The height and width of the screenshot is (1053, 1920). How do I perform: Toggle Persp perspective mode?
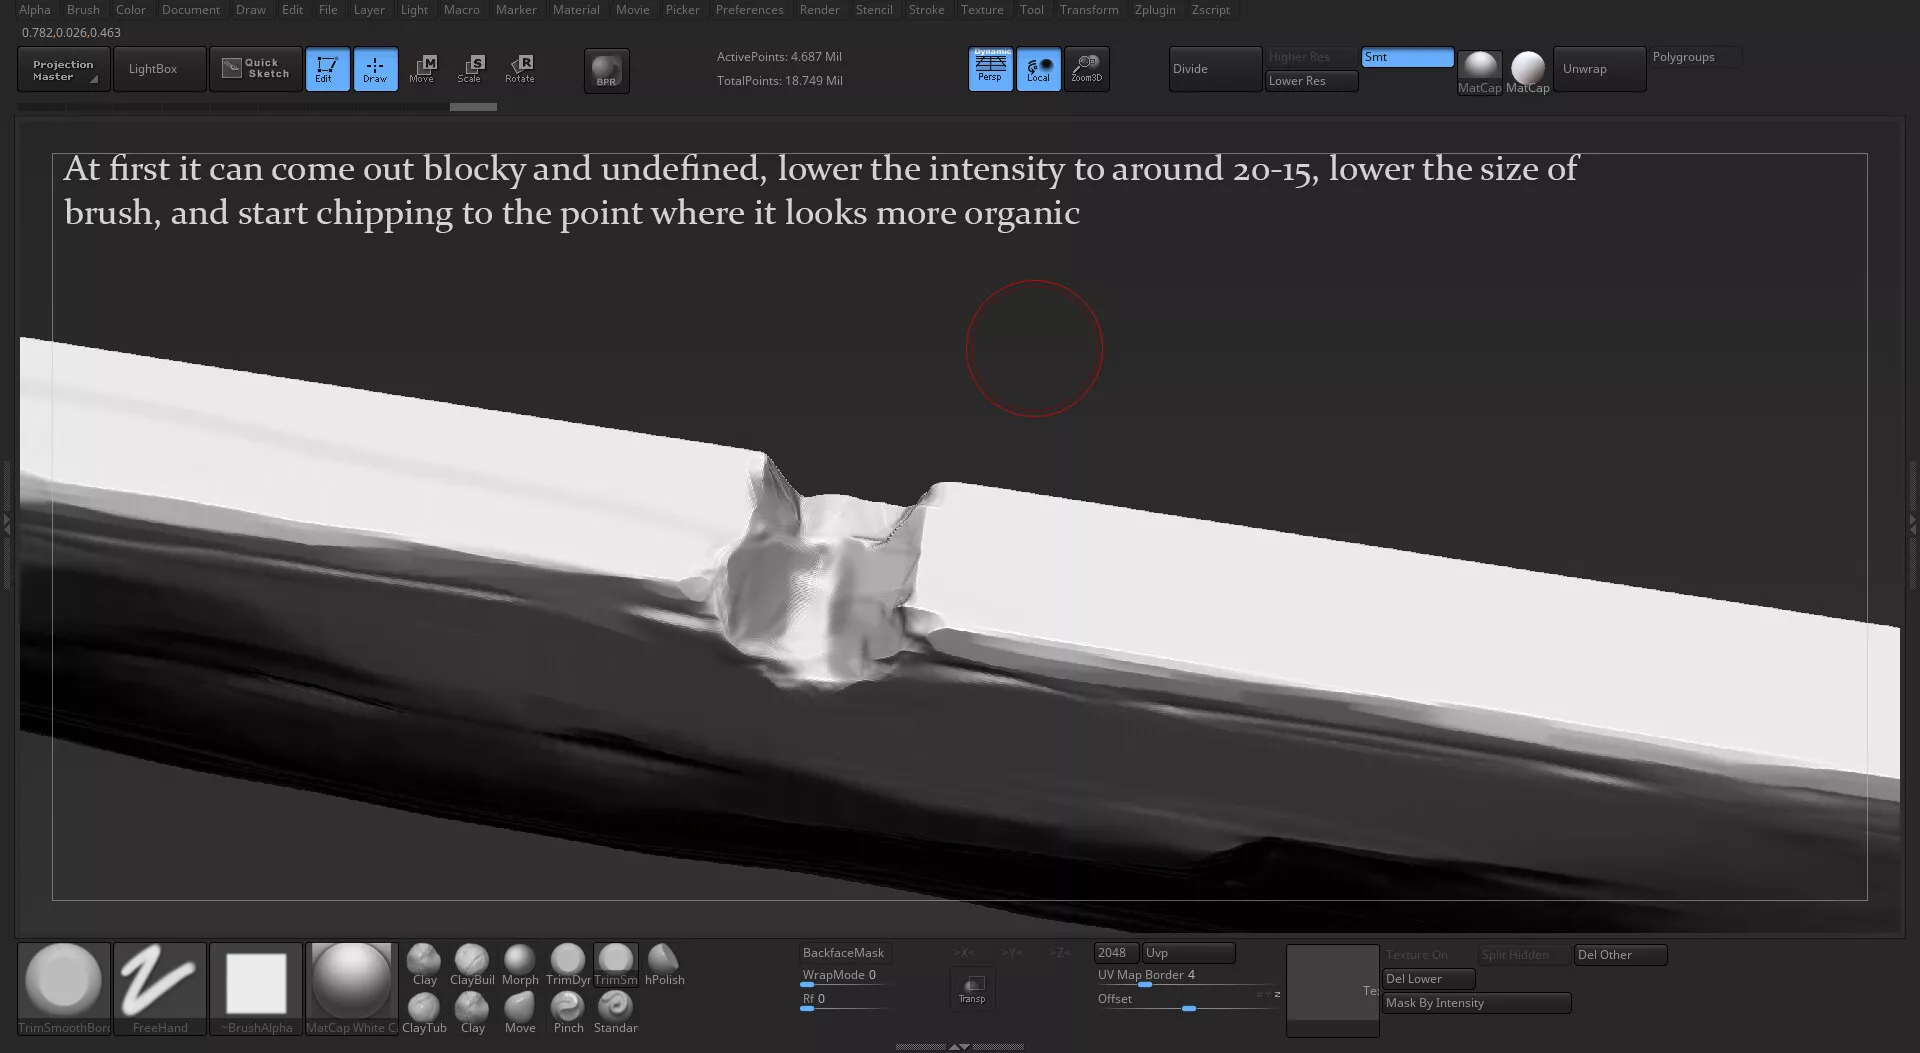point(990,68)
